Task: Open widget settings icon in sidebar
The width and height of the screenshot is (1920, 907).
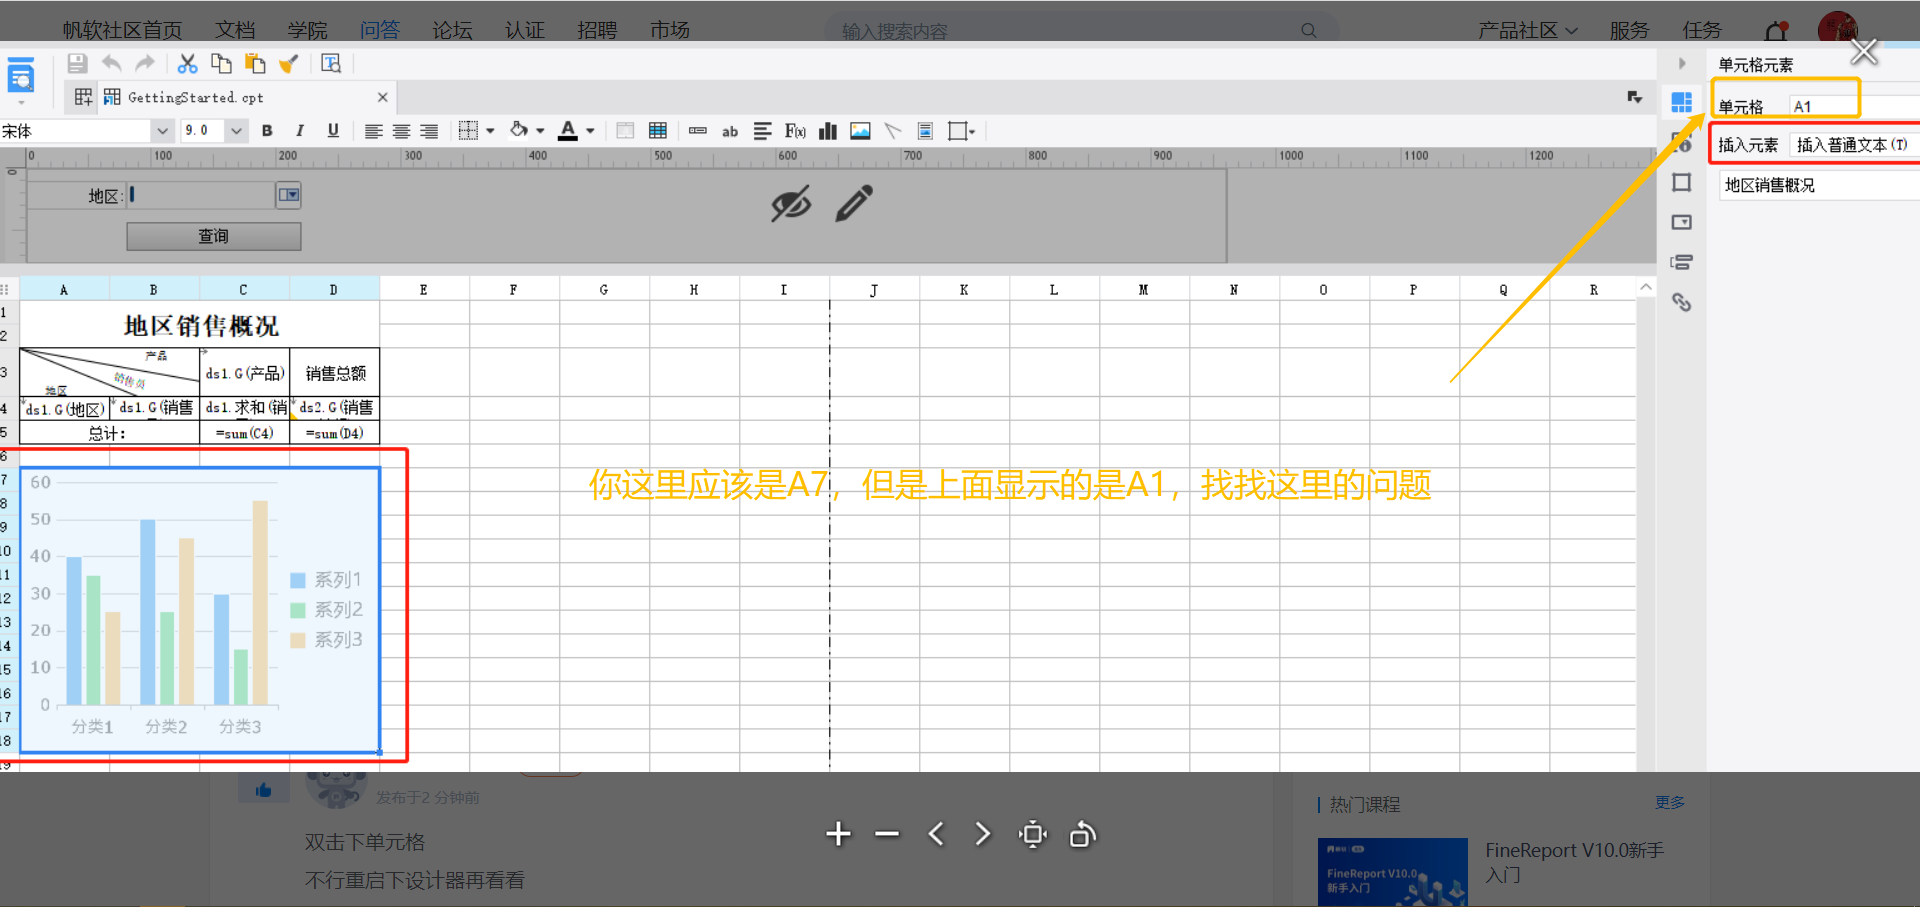Action: (1682, 222)
